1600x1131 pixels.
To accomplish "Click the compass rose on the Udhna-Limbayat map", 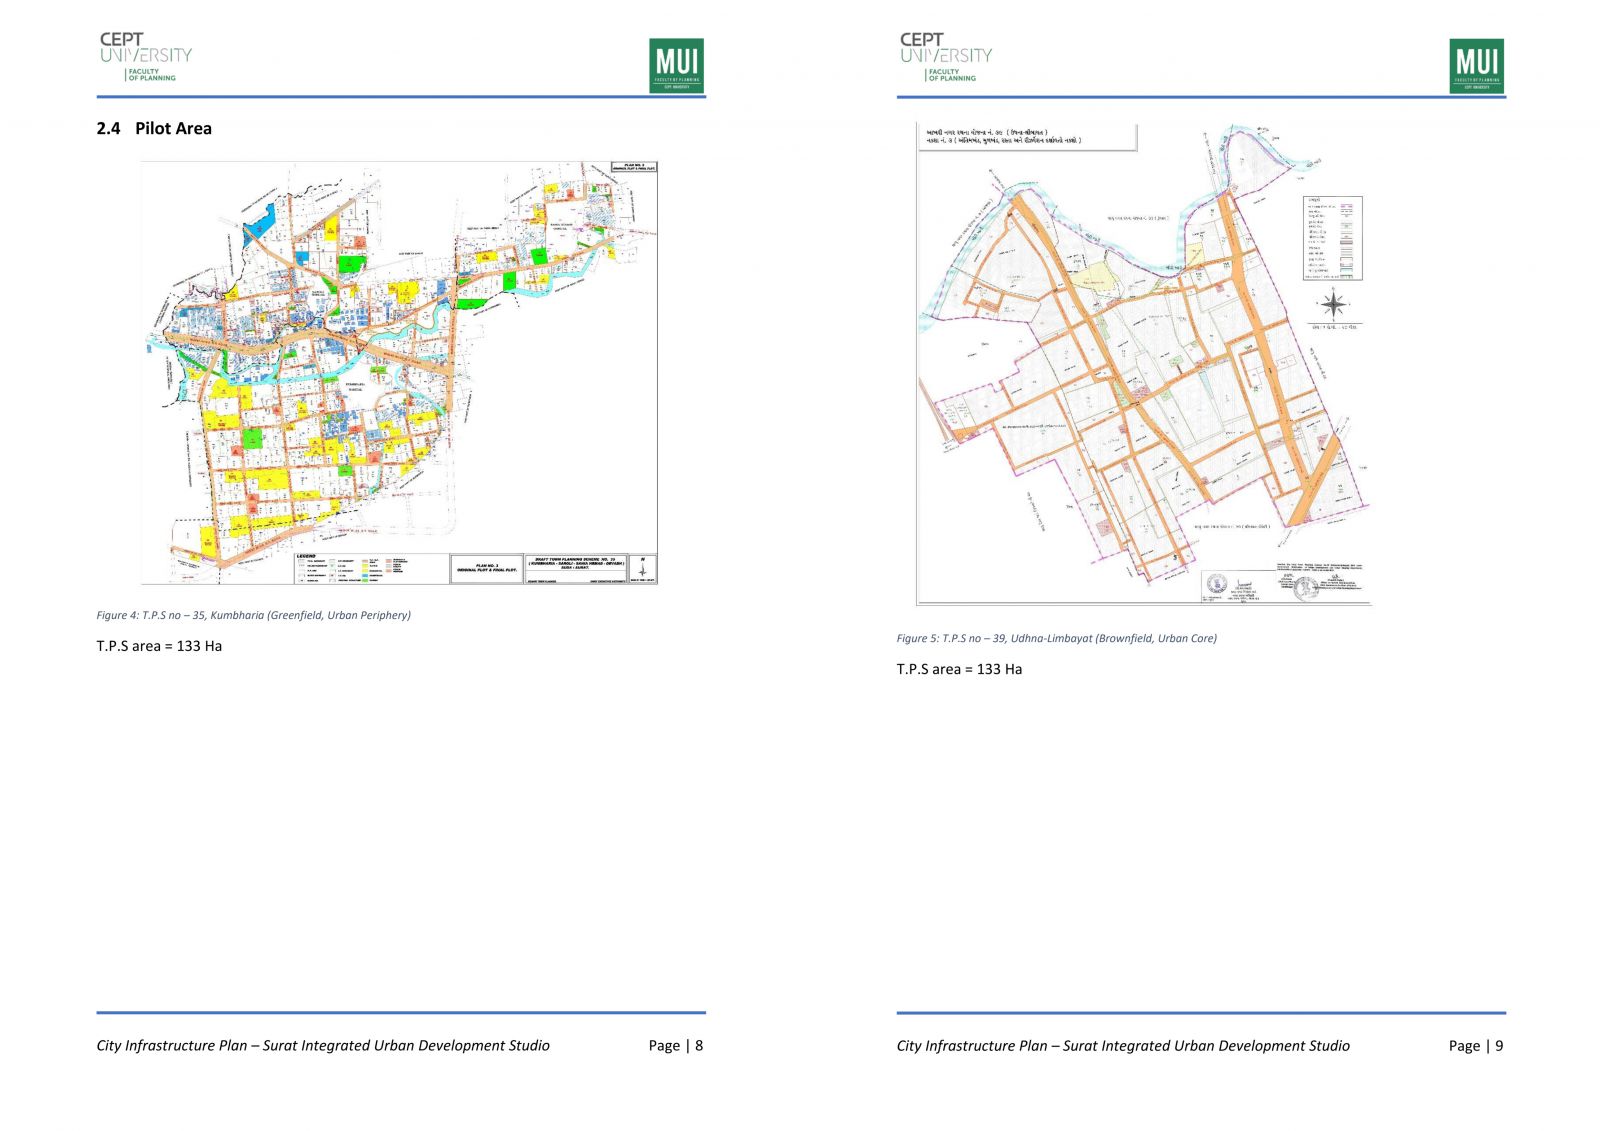I will [1333, 304].
